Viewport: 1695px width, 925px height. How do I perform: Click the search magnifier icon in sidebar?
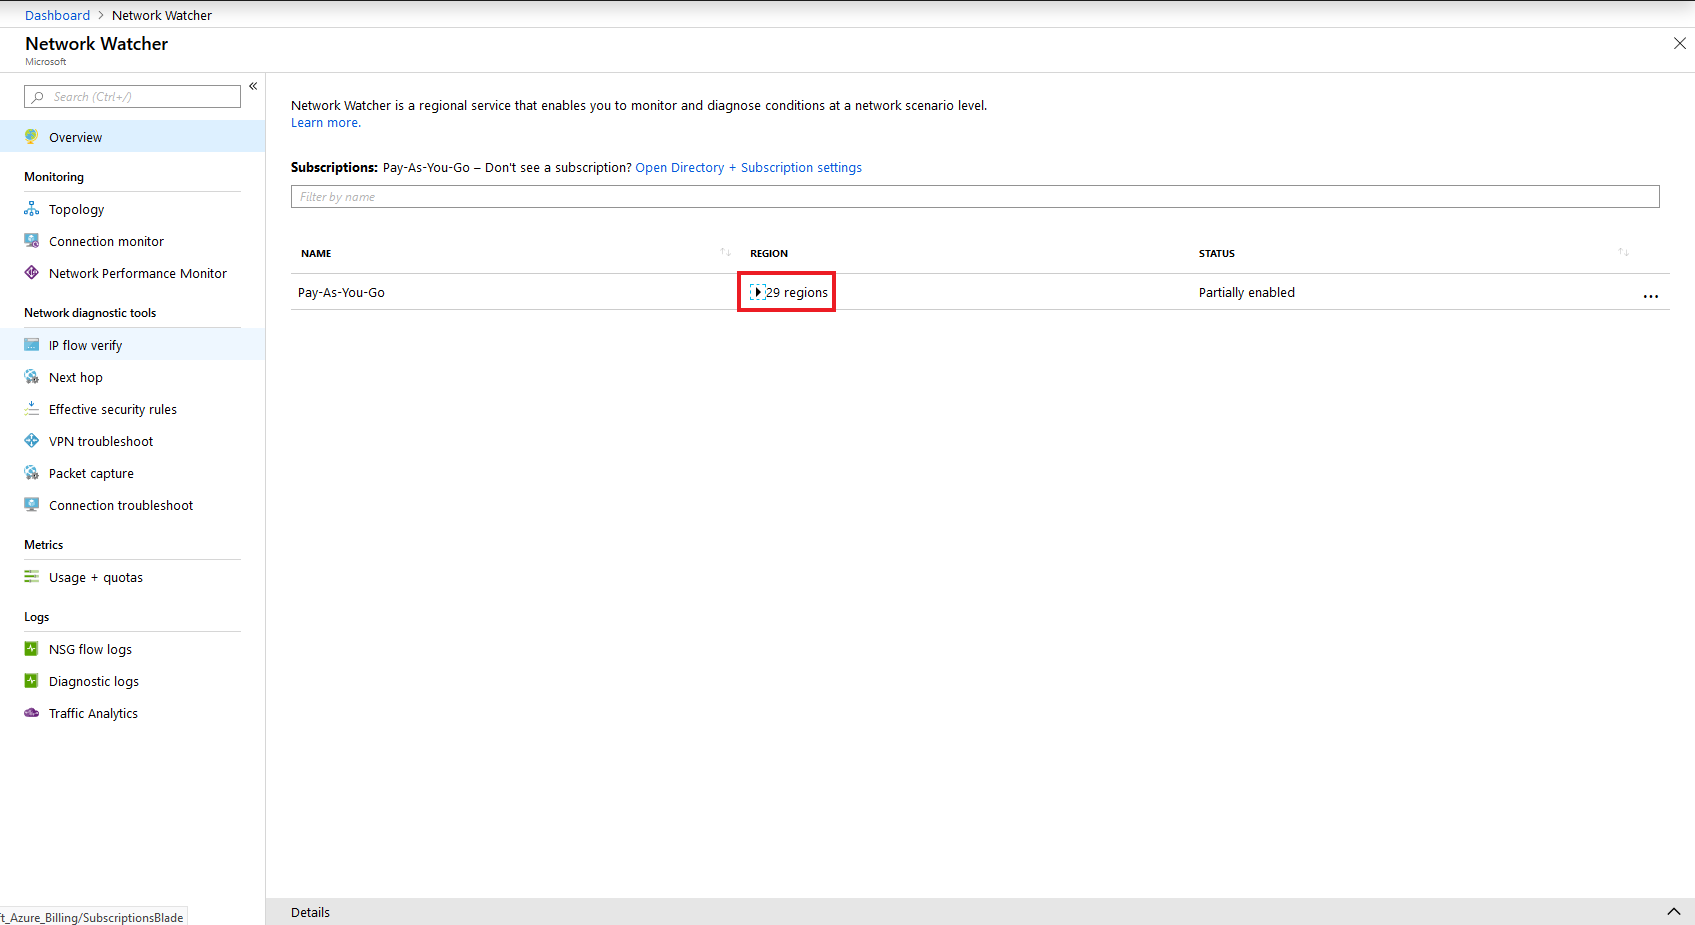38,97
